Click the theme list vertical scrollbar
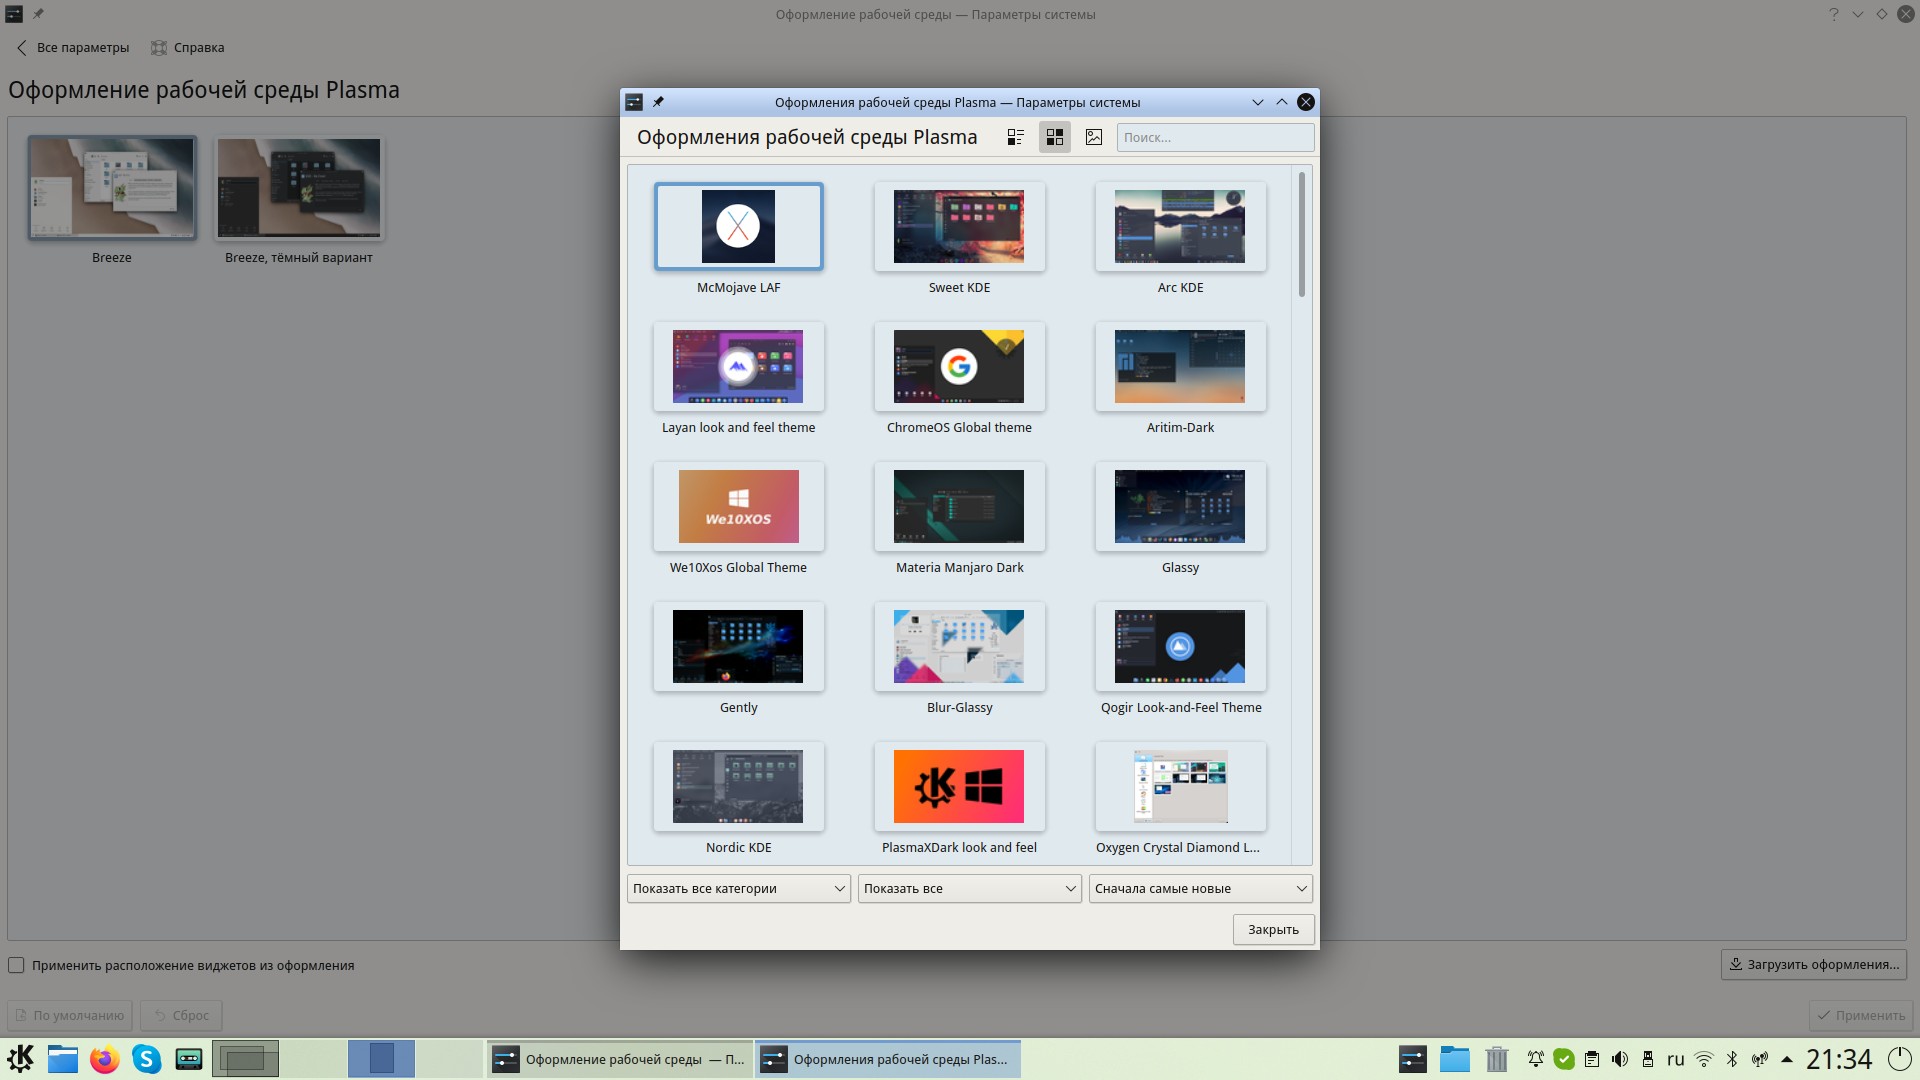Image resolution: width=1920 pixels, height=1080 pixels. (x=1301, y=235)
